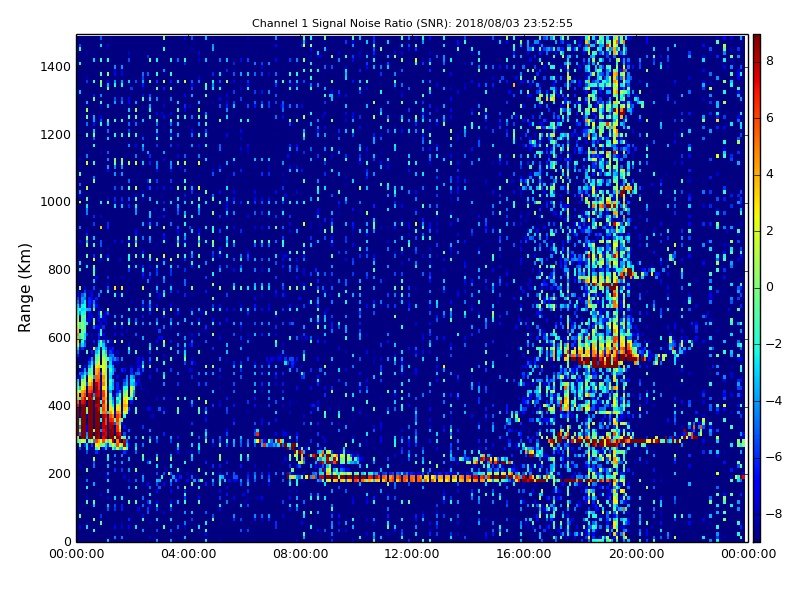
Task: Click the colorbar label −8
Action: [774, 514]
